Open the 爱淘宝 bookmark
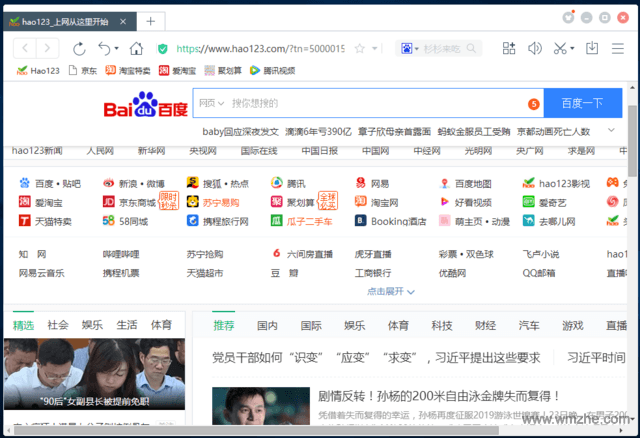 (178, 71)
